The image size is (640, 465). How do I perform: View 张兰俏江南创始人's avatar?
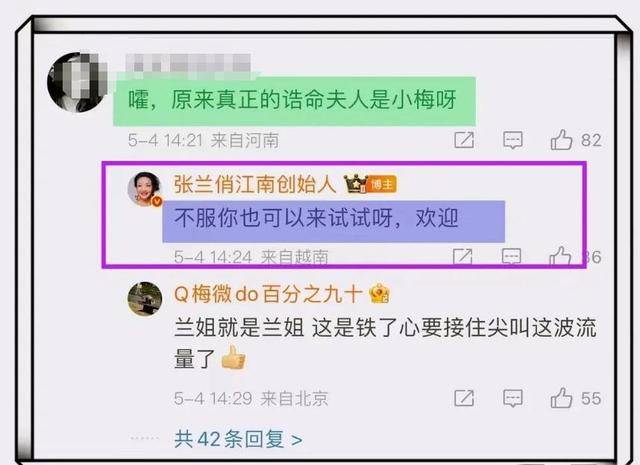[145, 189]
